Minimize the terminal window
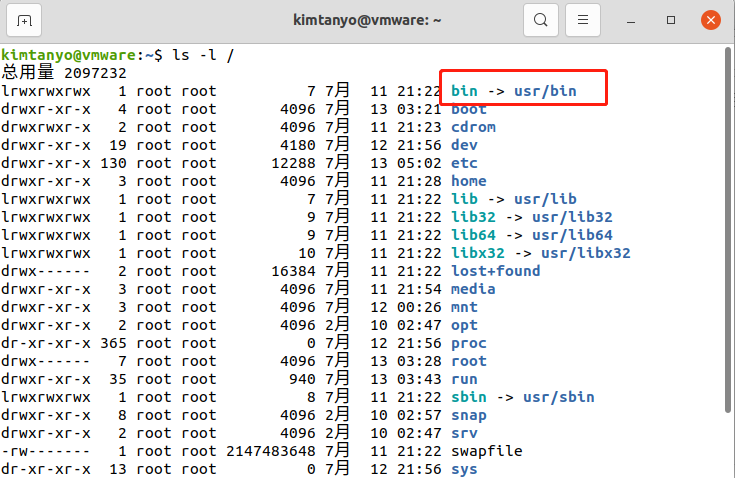Screen dimensions: 735x478 [x=631, y=21]
